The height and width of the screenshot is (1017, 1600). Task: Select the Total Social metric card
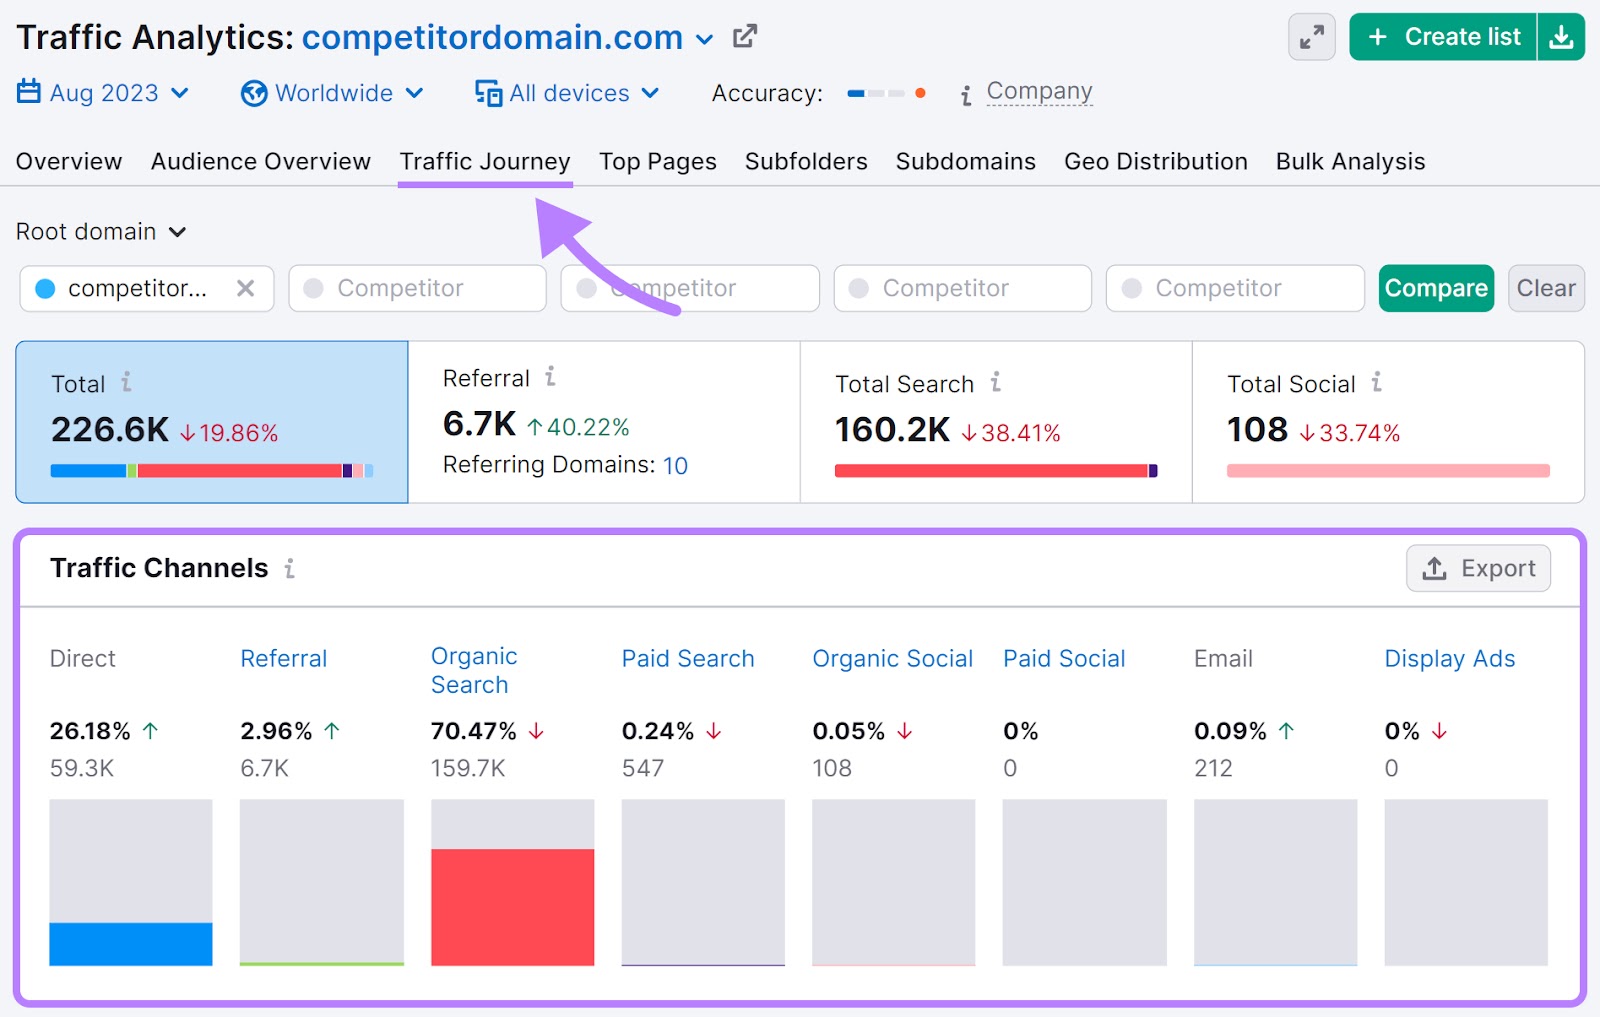click(1390, 421)
